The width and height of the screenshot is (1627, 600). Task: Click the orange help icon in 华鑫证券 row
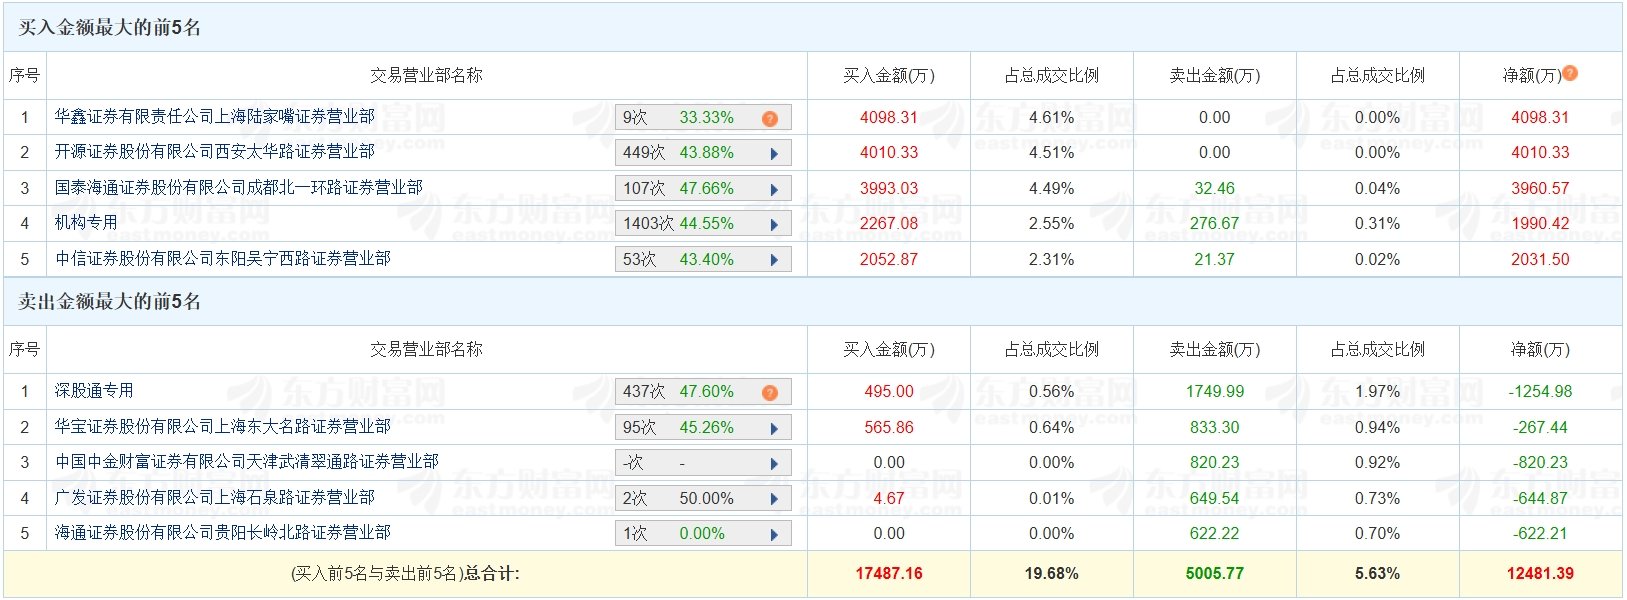click(770, 119)
